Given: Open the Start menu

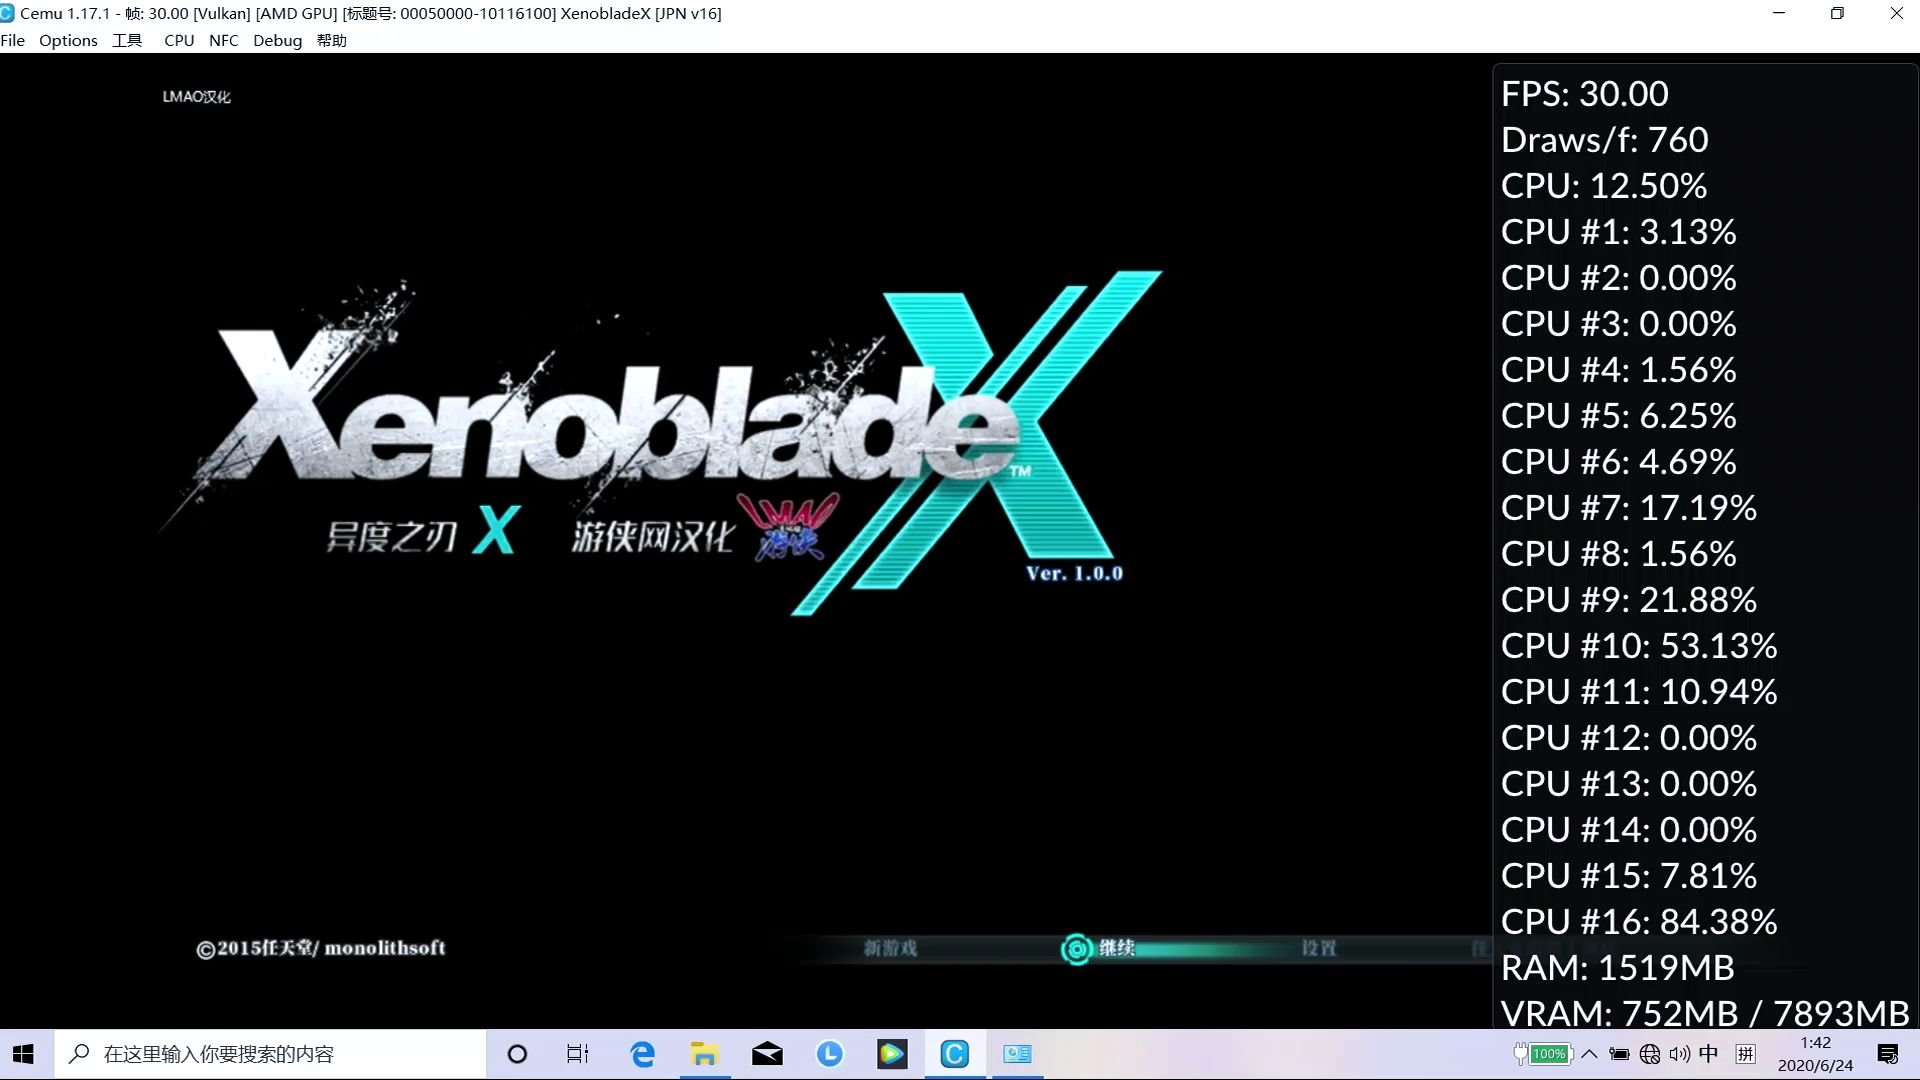Looking at the screenshot, I should [x=23, y=1053].
